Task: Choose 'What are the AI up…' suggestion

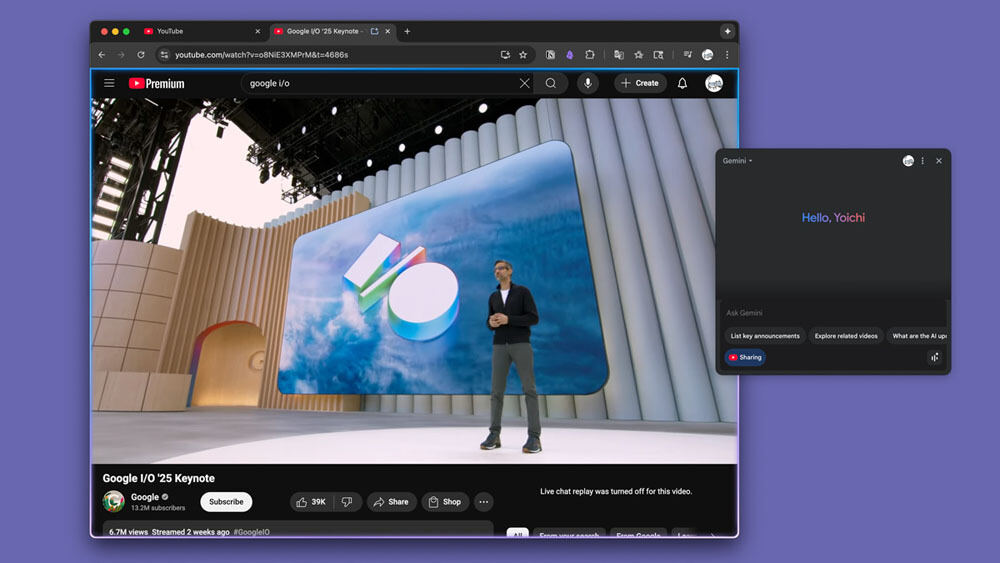Action: pos(918,336)
